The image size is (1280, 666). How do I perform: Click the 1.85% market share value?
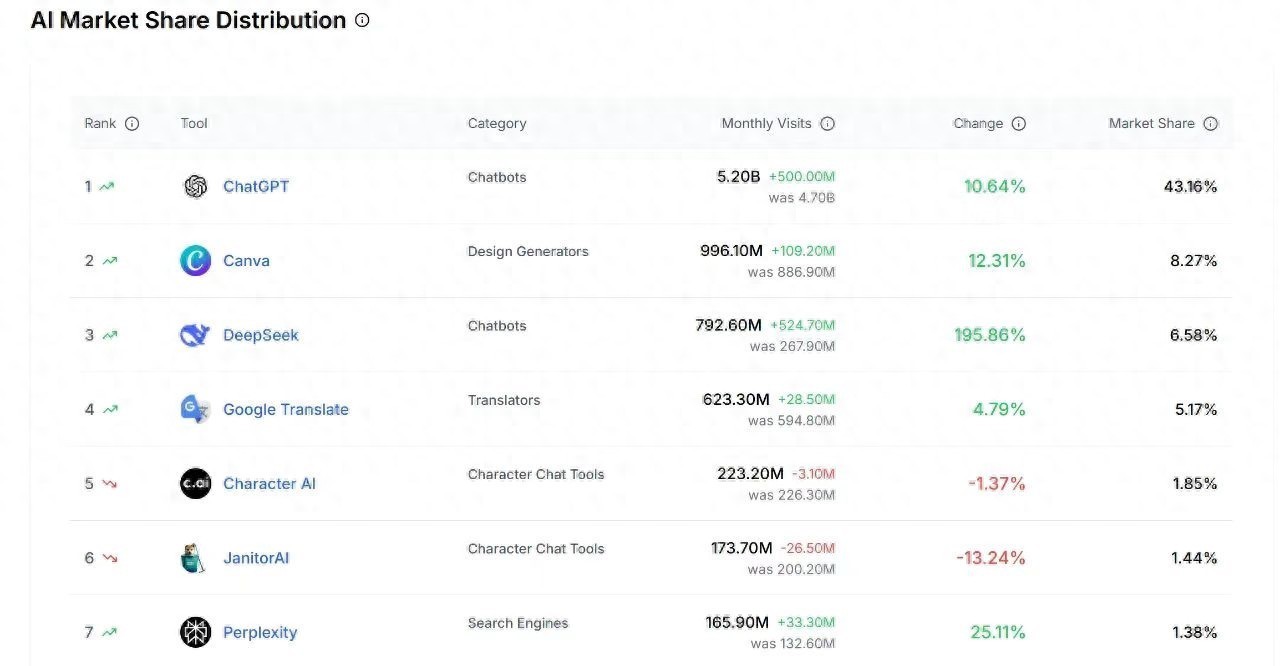[1195, 484]
